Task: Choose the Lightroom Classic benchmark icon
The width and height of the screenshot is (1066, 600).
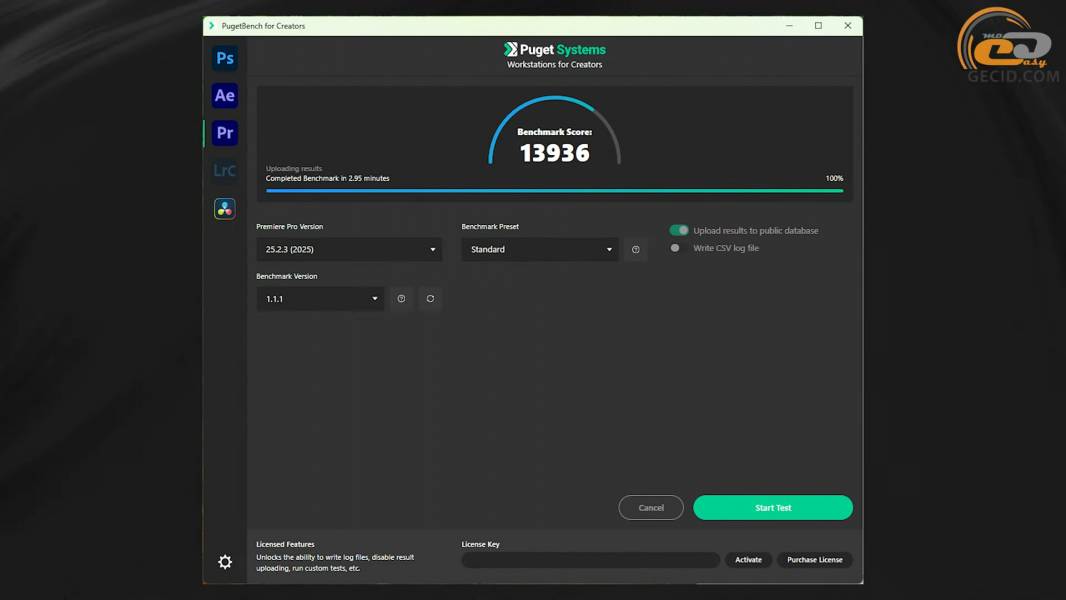Action: pyautogui.click(x=225, y=171)
